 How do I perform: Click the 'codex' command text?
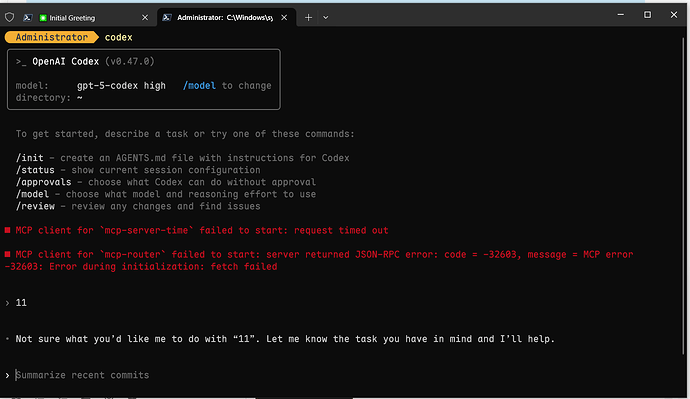click(x=118, y=37)
